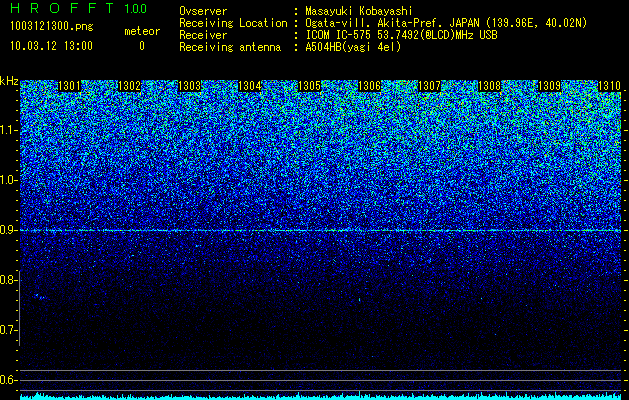Click the 1301 time marker
This screenshot has width=629, height=400.
coord(69,86)
